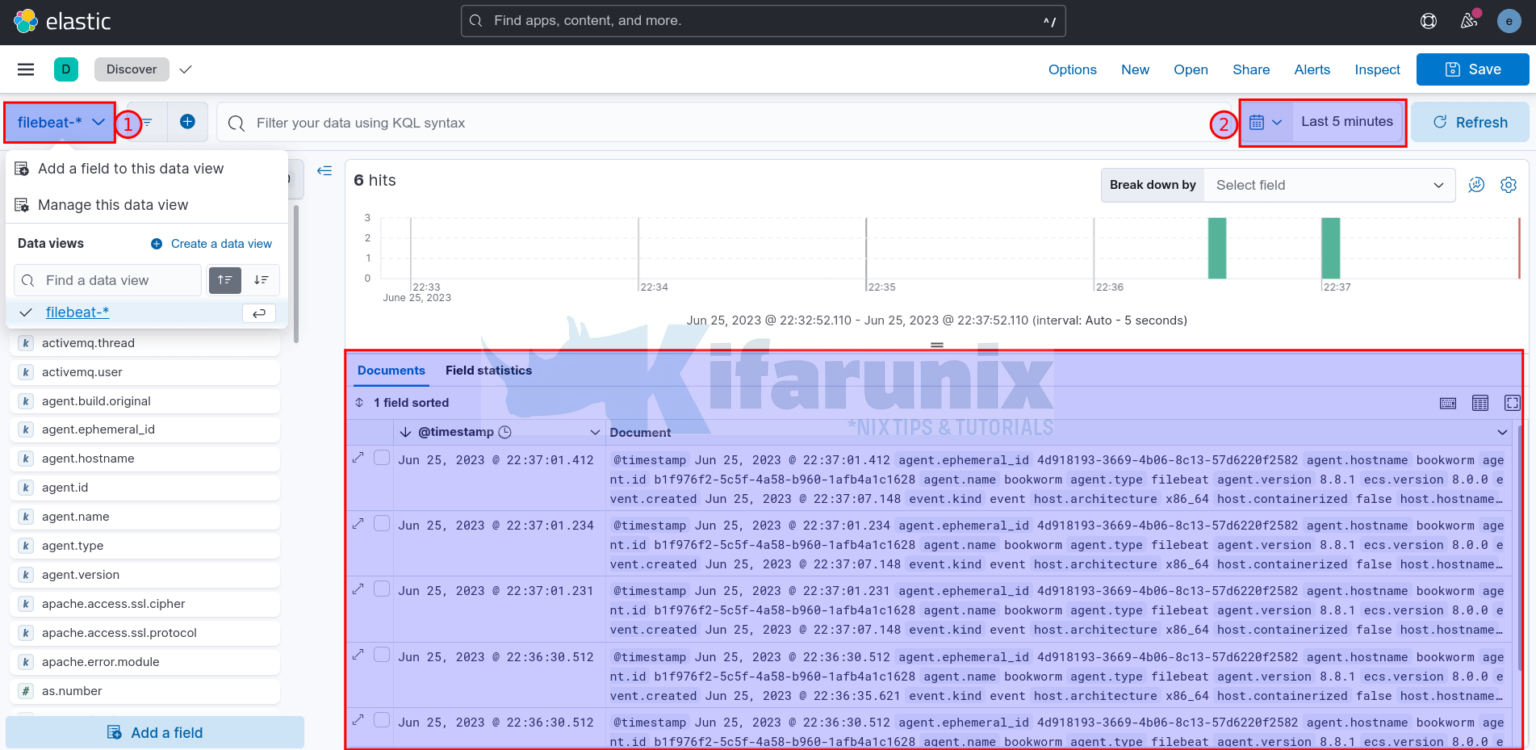Expand the @timestamp column menu
Viewport: 1536px width, 750px height.
point(594,432)
